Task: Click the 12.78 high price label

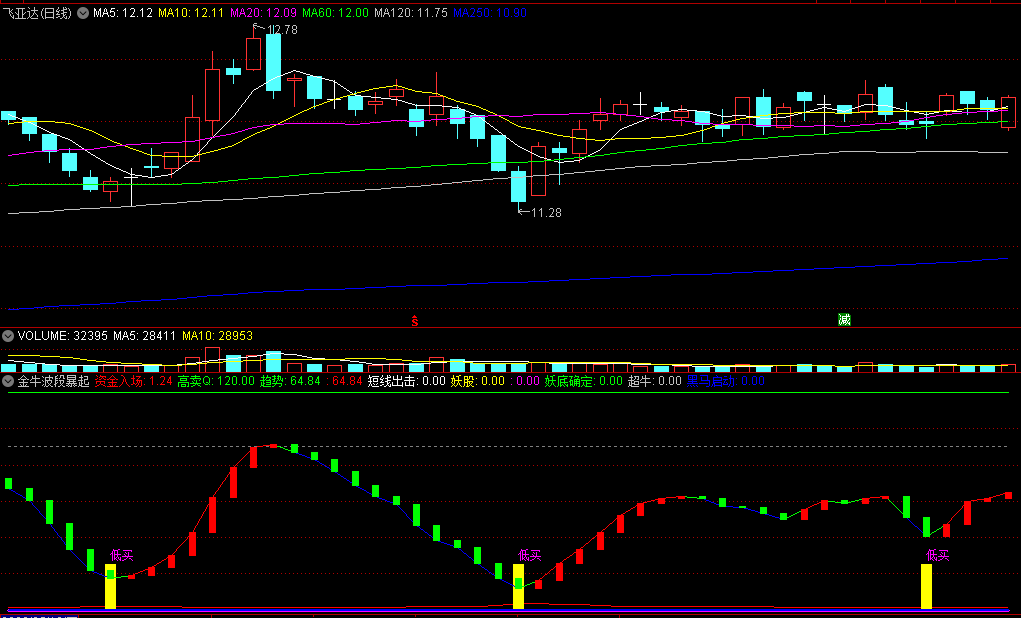Action: (x=282, y=29)
